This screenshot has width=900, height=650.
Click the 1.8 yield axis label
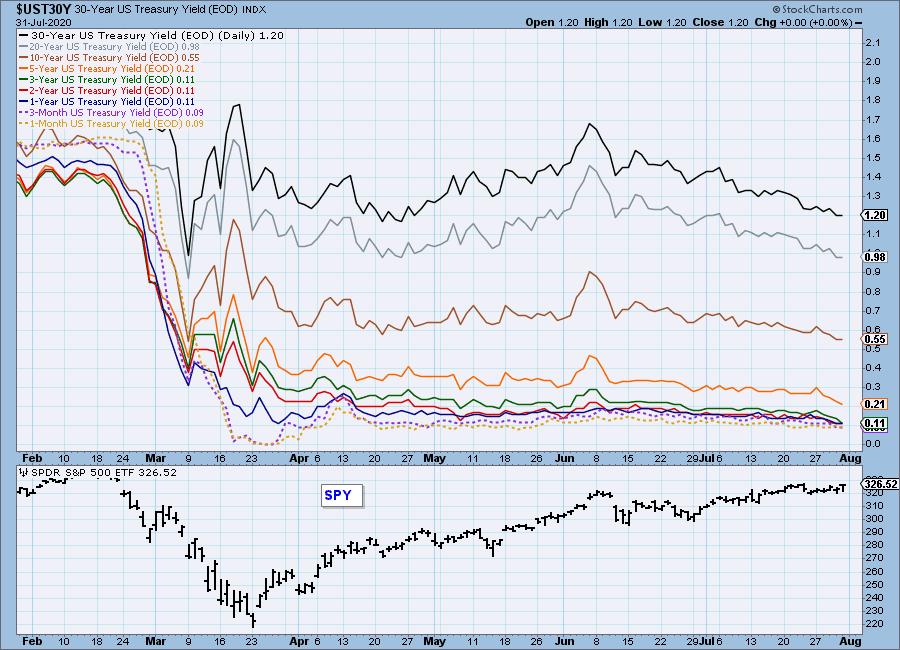click(x=872, y=100)
